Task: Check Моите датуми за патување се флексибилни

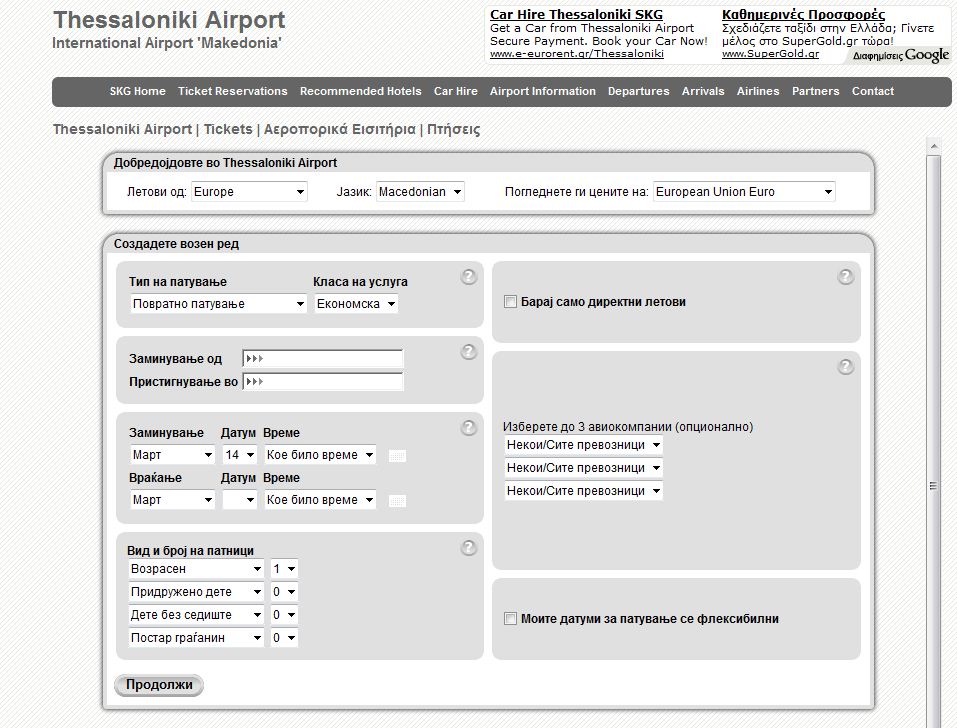Action: point(510,619)
